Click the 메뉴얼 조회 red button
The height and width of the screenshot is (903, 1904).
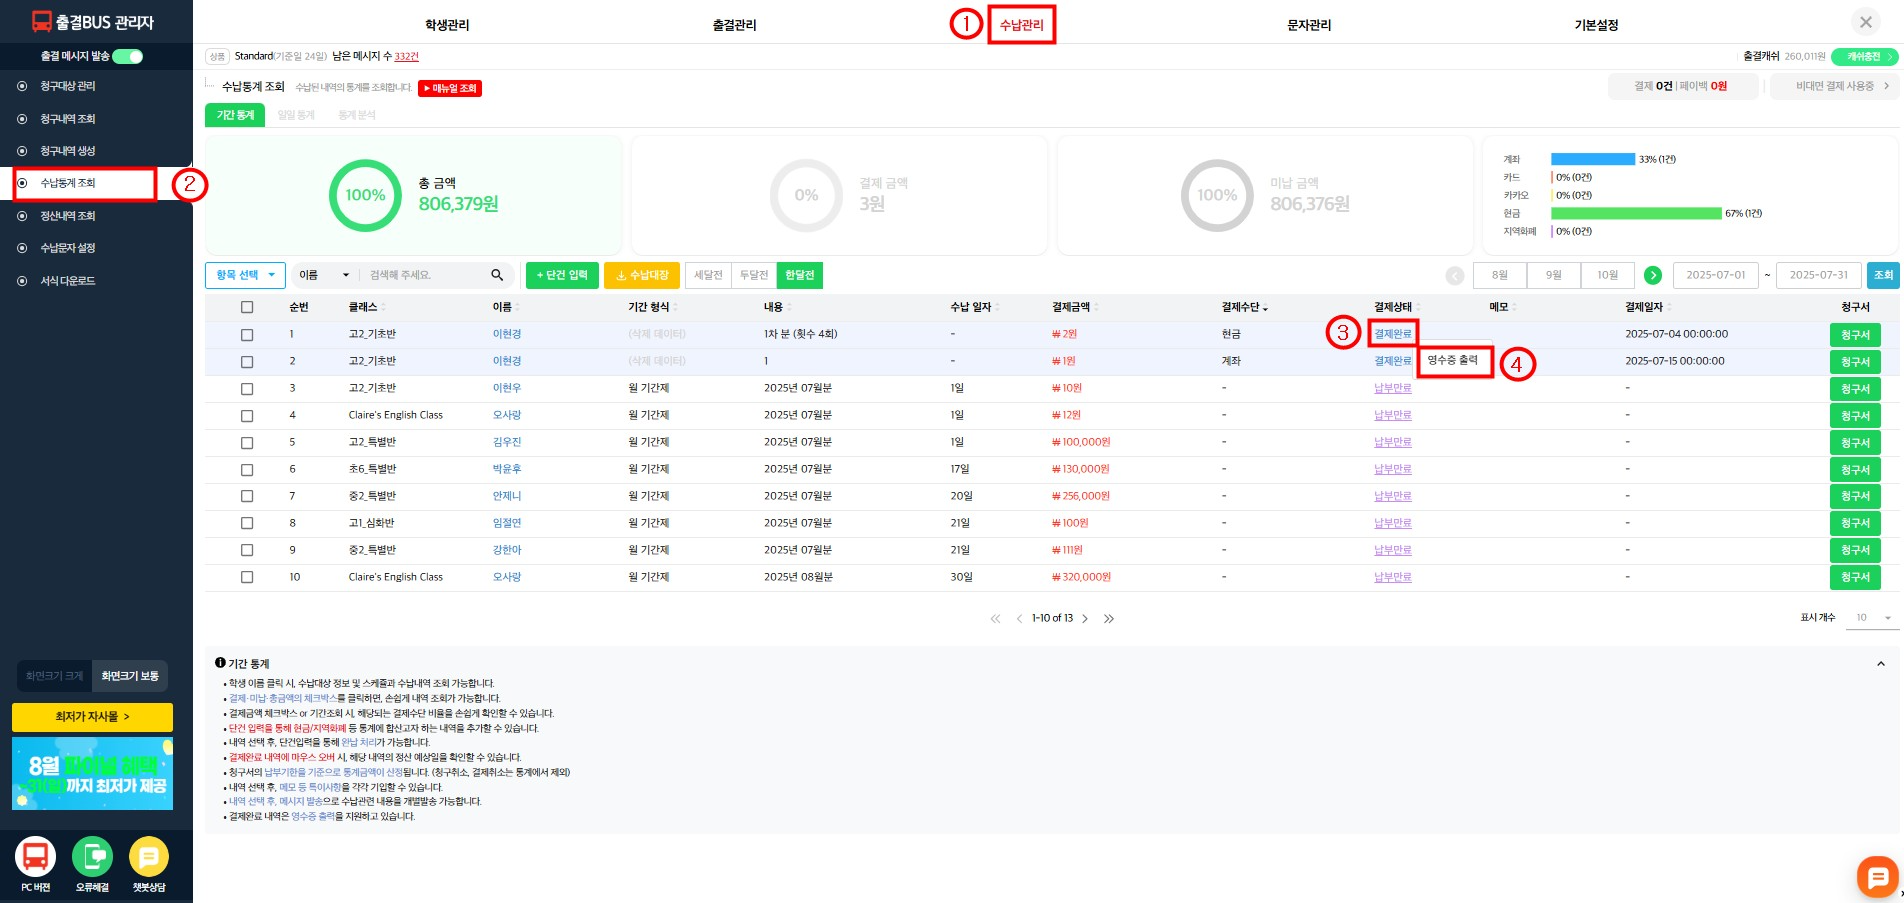[x=450, y=88]
